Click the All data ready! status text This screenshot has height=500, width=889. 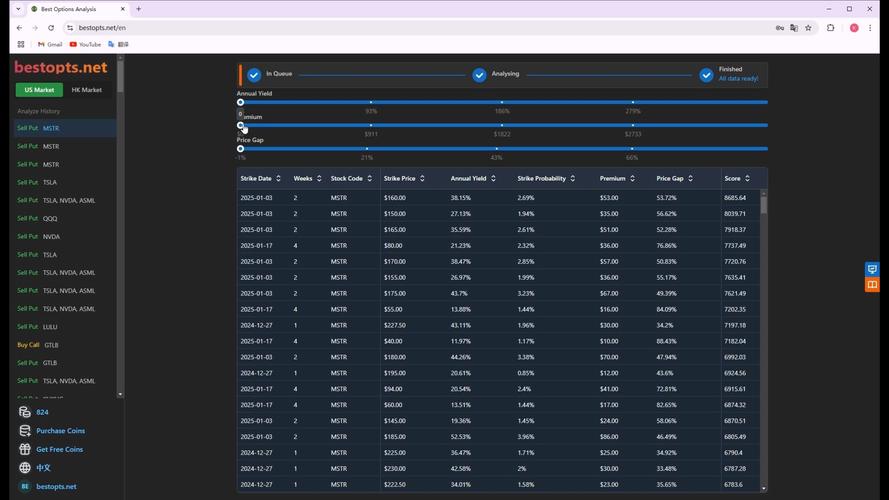click(738, 79)
